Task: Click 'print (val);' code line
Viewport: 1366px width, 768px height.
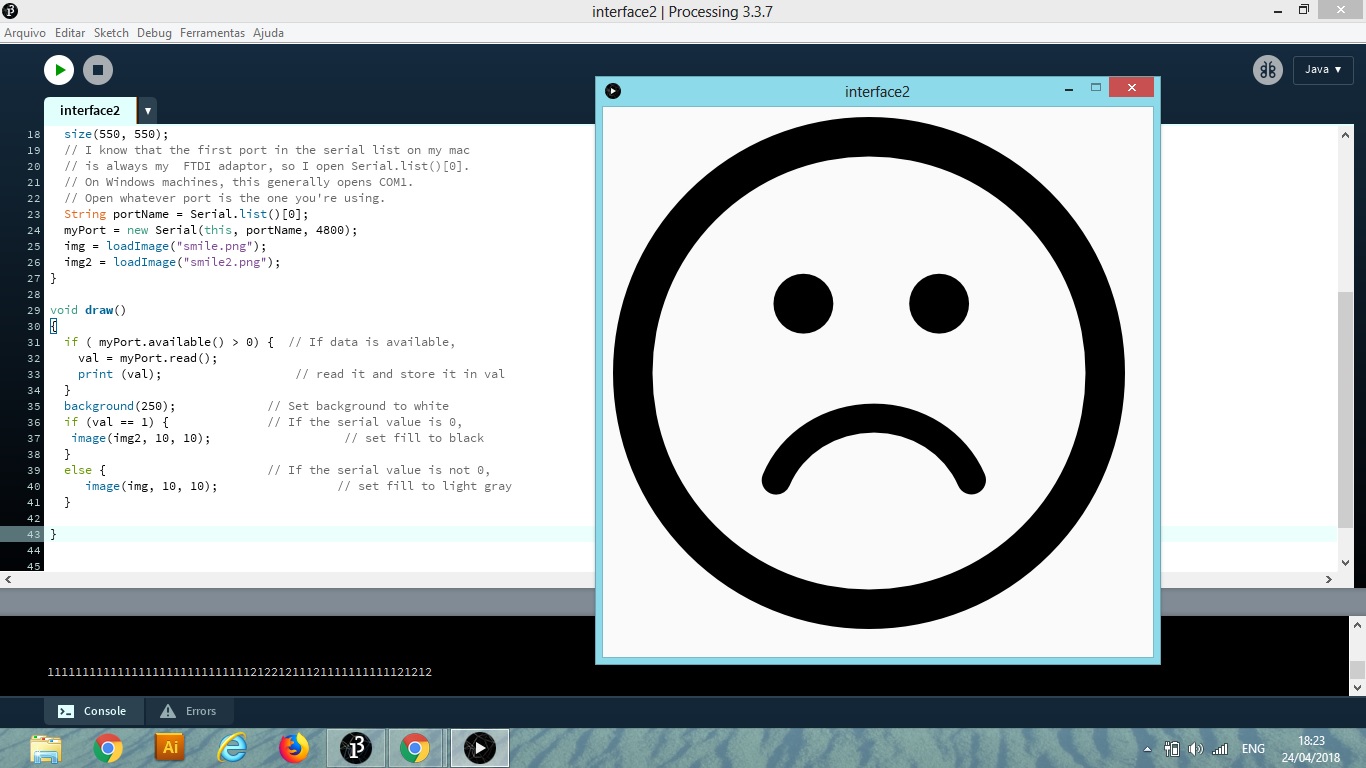Action: tap(119, 374)
